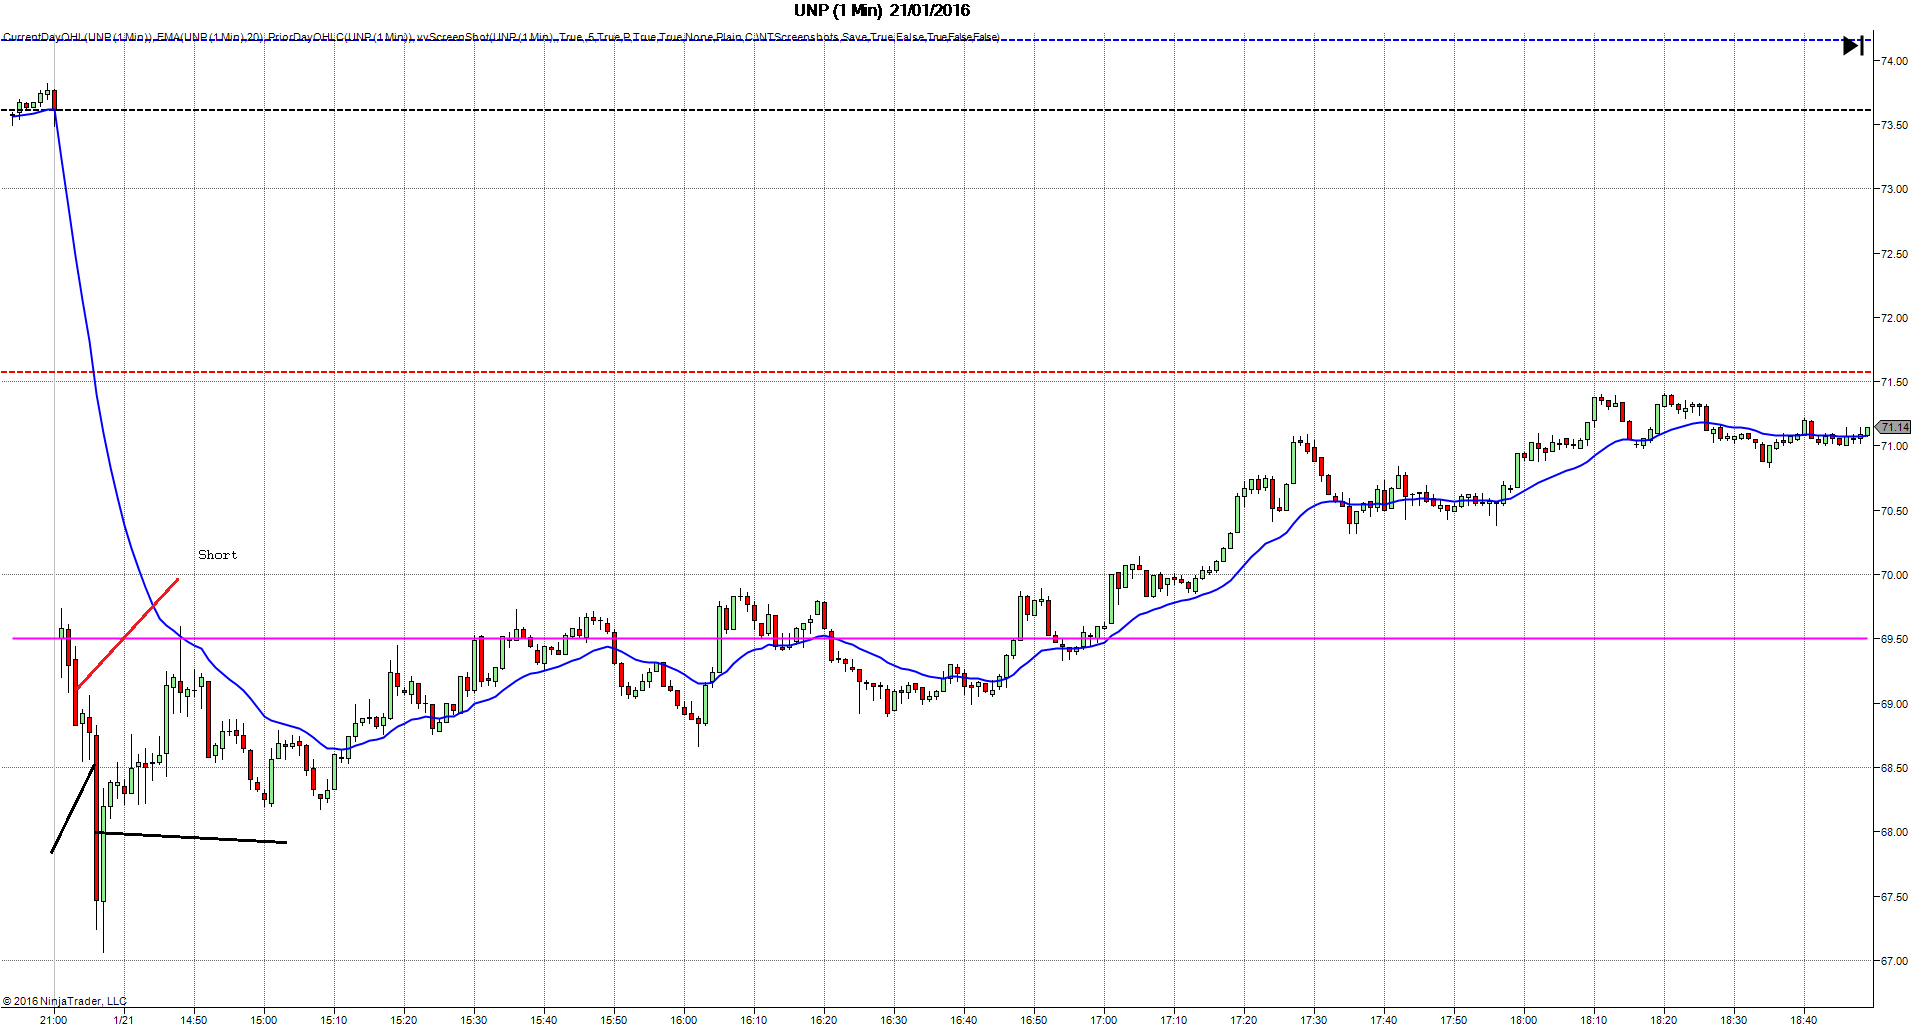Click the 17:30 time axis label

pyautogui.click(x=1314, y=1020)
